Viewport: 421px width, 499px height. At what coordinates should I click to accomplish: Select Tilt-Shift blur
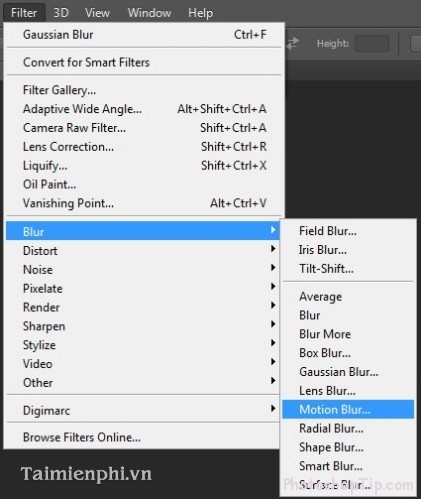[348, 268]
